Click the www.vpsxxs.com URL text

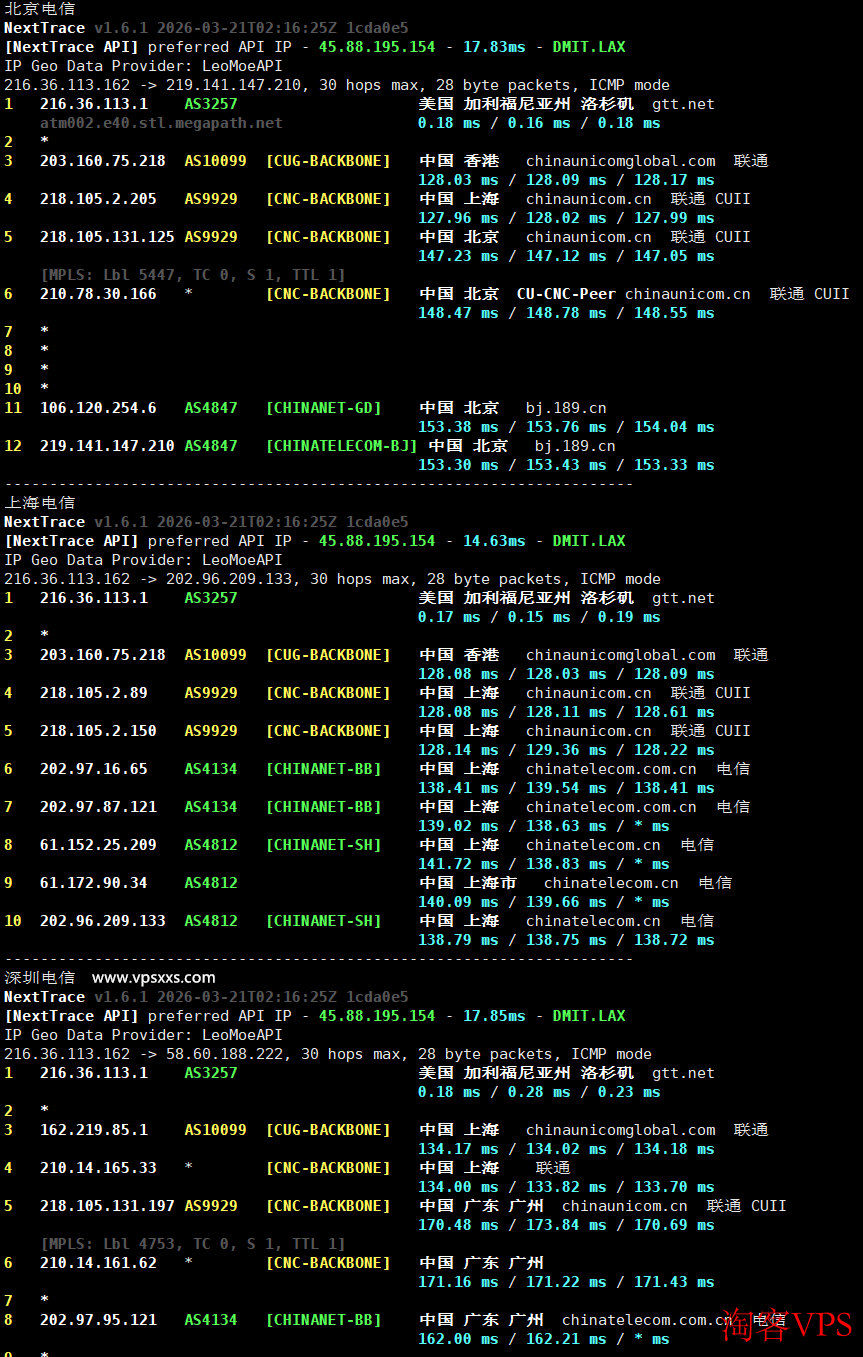click(x=153, y=977)
